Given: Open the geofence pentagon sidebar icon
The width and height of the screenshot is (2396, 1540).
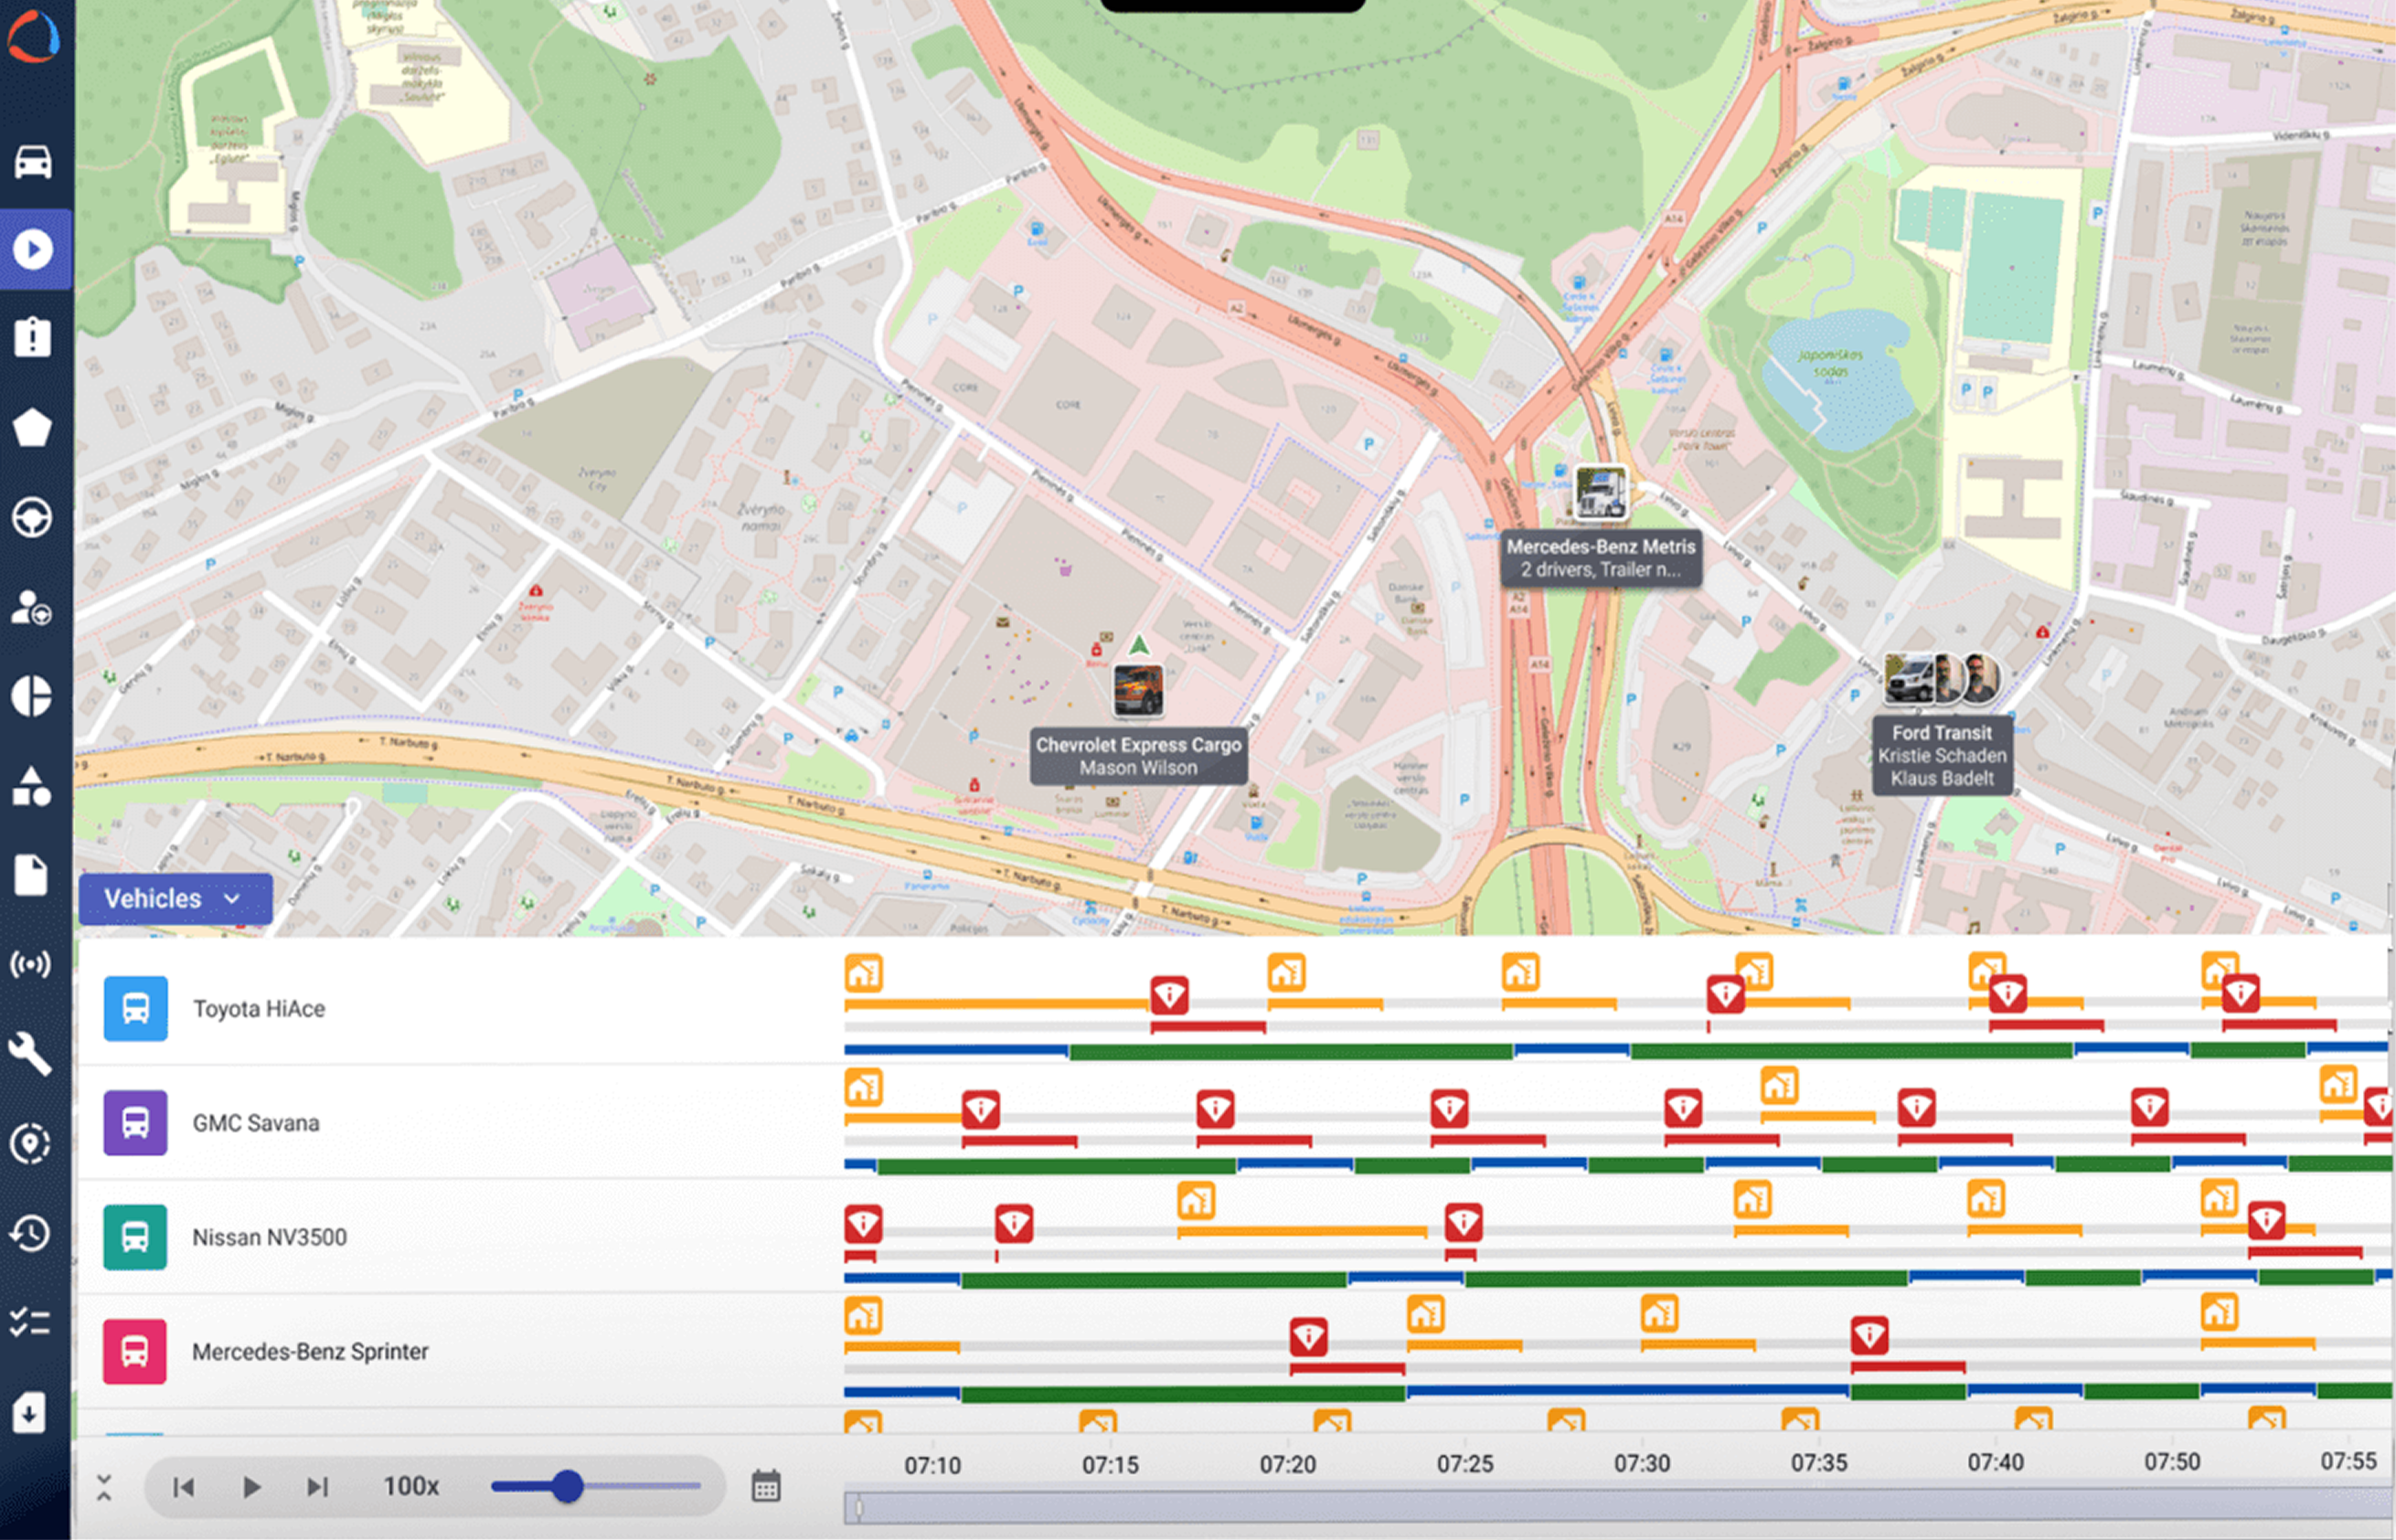Looking at the screenshot, I should click(33, 428).
